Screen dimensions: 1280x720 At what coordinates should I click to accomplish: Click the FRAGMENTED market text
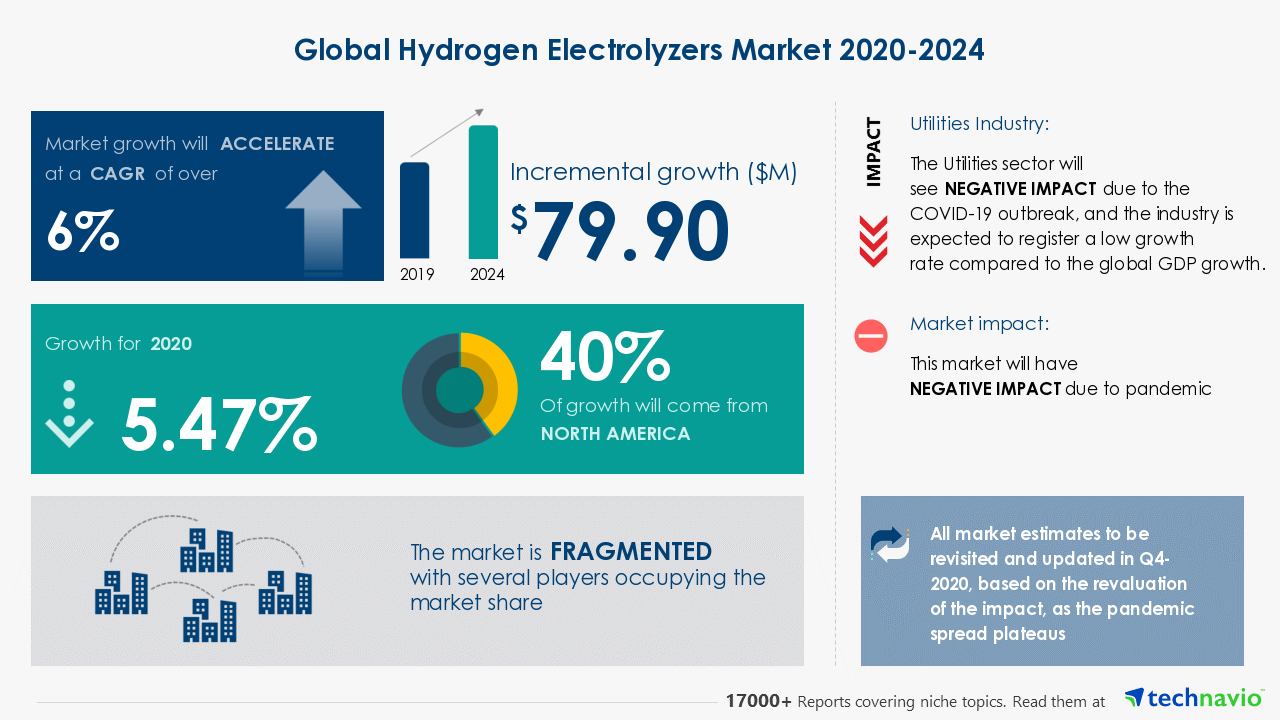[x=630, y=552]
